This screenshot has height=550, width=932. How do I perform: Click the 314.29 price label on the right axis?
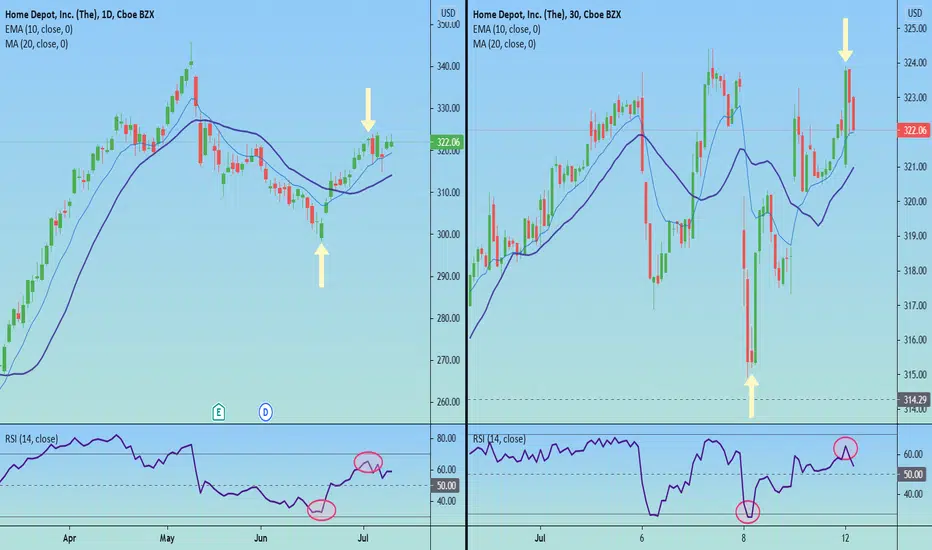pyautogui.click(x=914, y=400)
